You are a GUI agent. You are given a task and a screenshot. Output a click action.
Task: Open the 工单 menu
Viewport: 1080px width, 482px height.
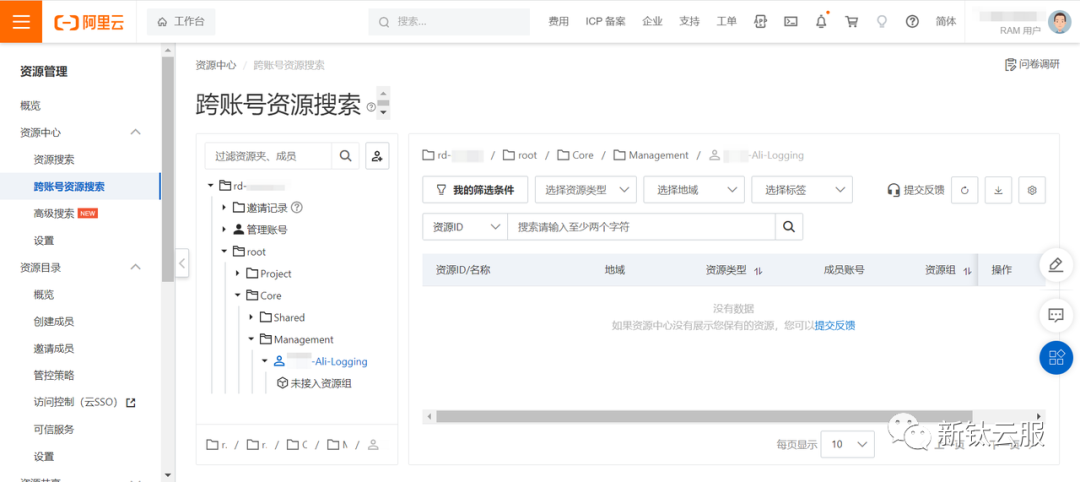[727, 22]
